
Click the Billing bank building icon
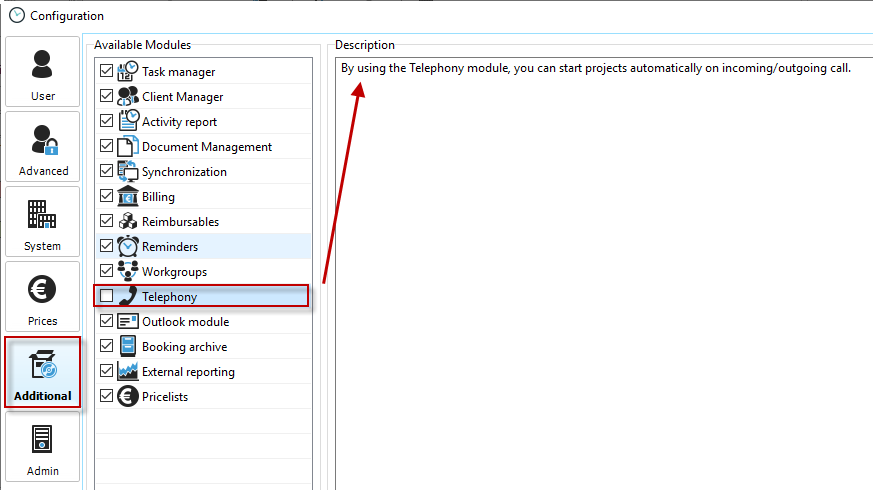[x=127, y=197]
